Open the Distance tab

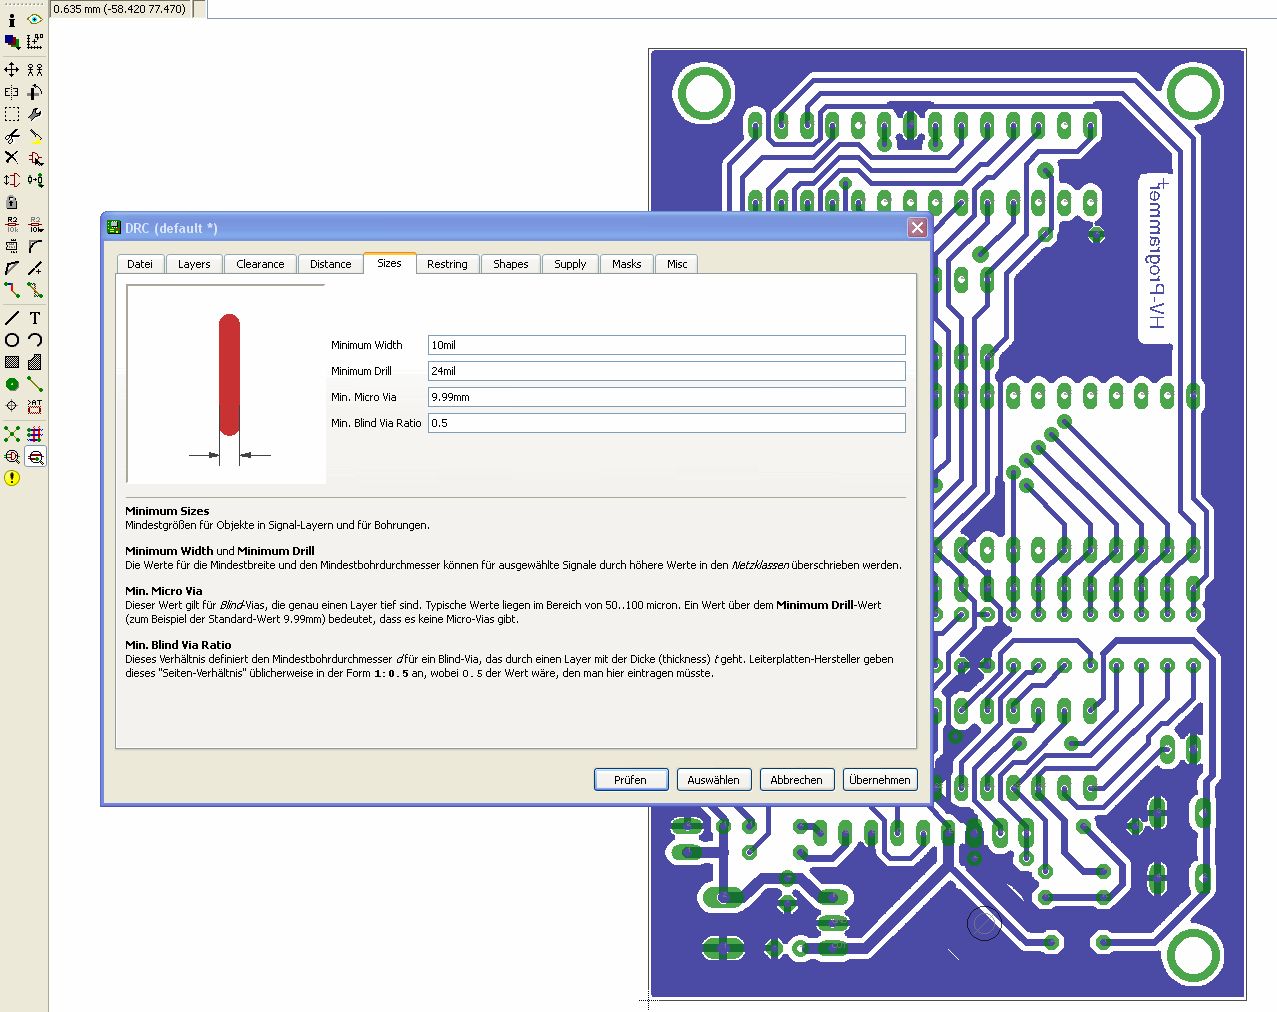[330, 264]
